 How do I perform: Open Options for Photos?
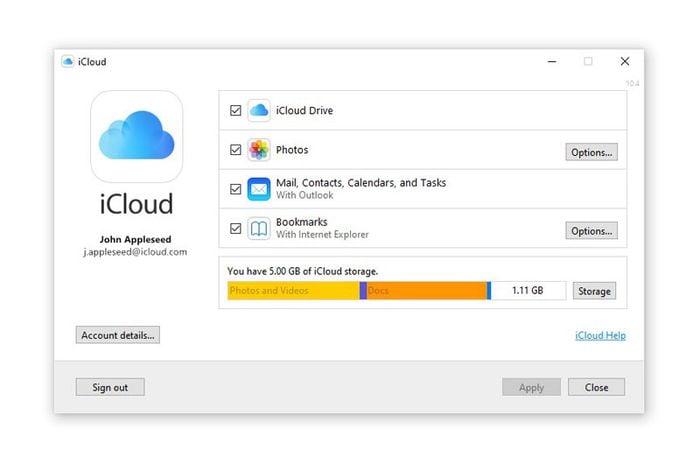(x=592, y=152)
